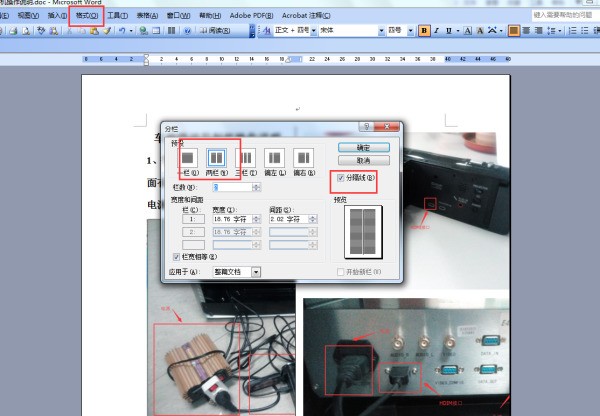Screen dimensions: 600x416
Task: Select the two-column (两栏) preset
Action: pos(216,158)
